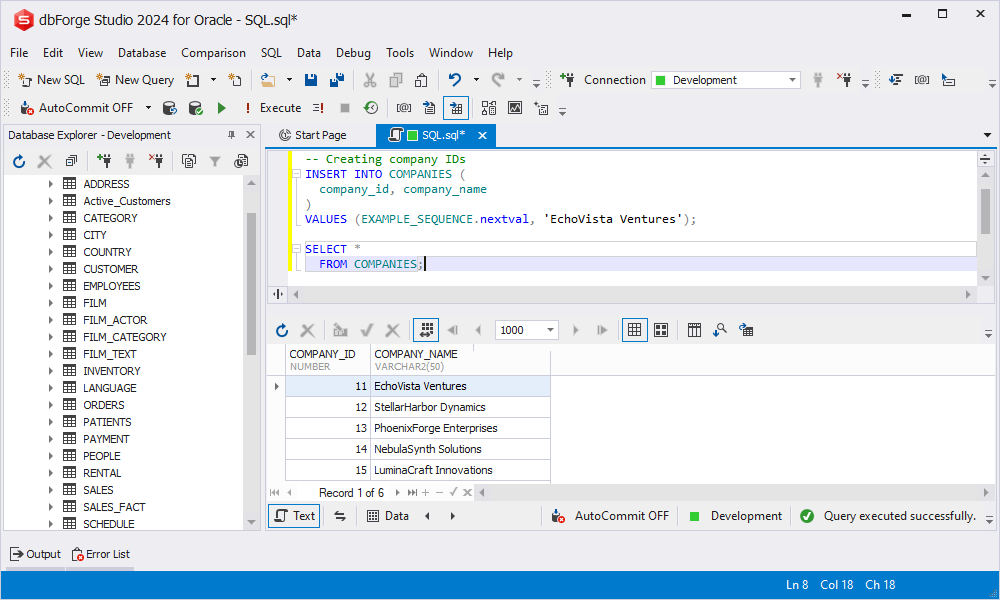Click the green Run play icon
The height and width of the screenshot is (600, 1000).
[221, 108]
